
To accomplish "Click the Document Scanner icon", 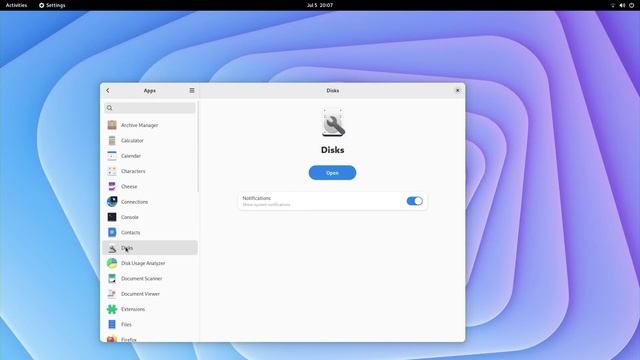I will (x=112, y=278).
